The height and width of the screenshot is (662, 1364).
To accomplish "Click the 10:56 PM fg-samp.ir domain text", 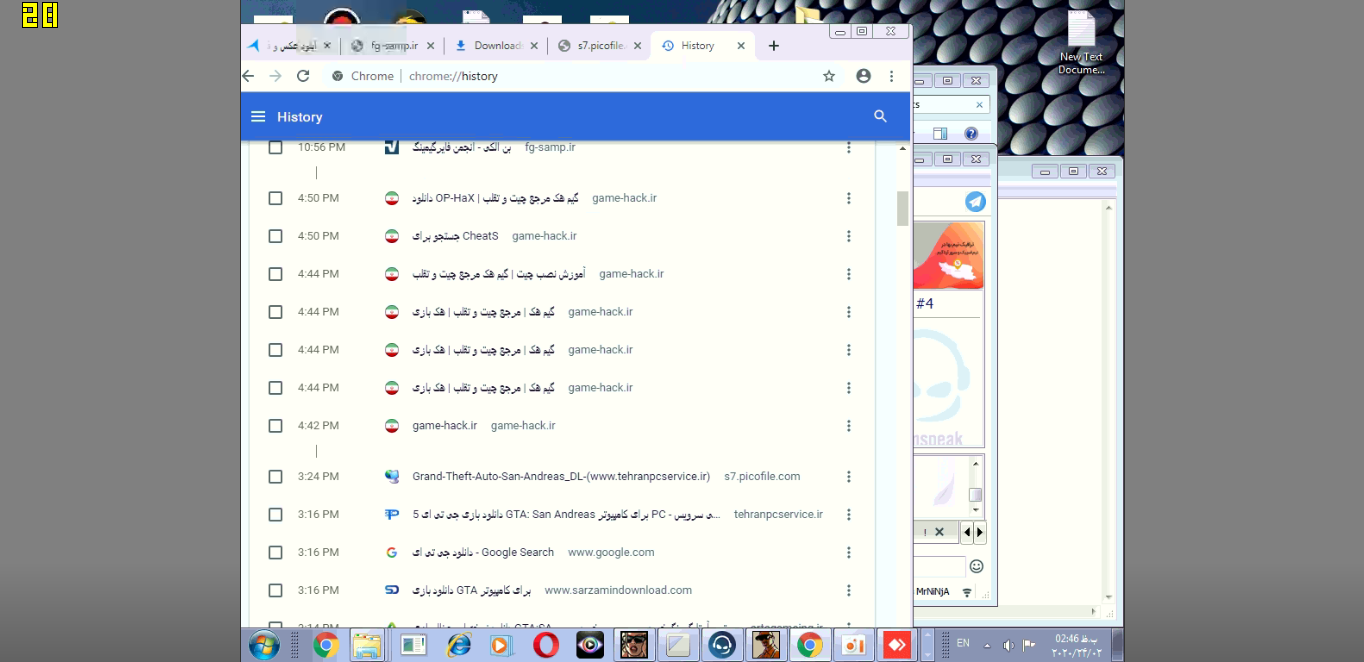I will click(550, 148).
